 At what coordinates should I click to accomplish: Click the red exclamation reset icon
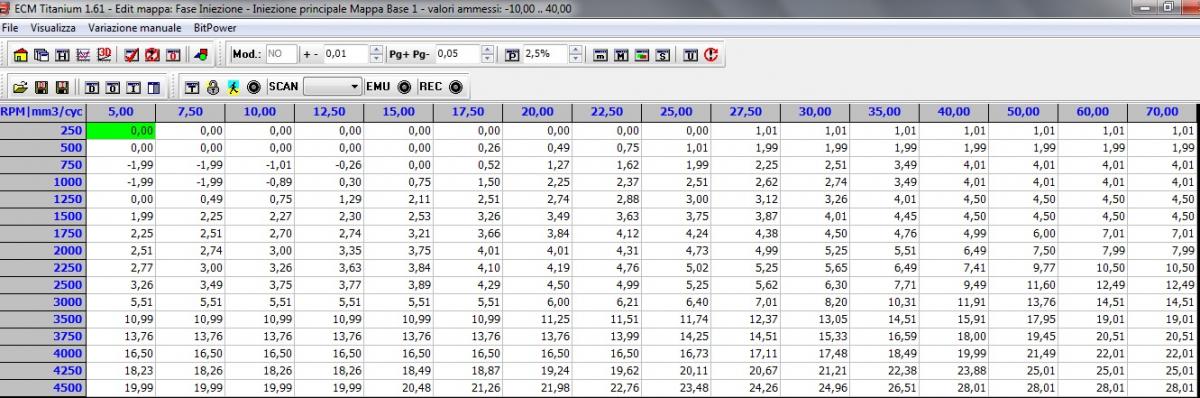click(711, 55)
